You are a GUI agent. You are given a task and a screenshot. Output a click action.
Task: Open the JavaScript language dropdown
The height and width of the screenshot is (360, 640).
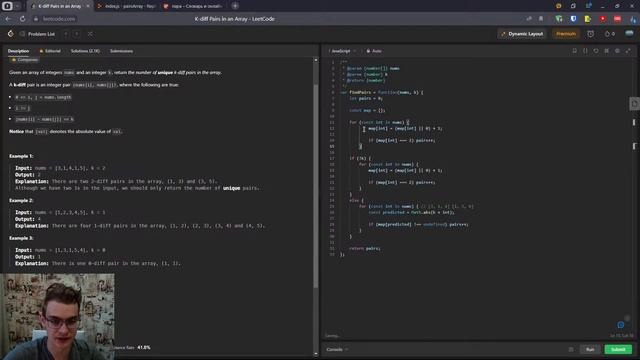[x=342, y=51]
